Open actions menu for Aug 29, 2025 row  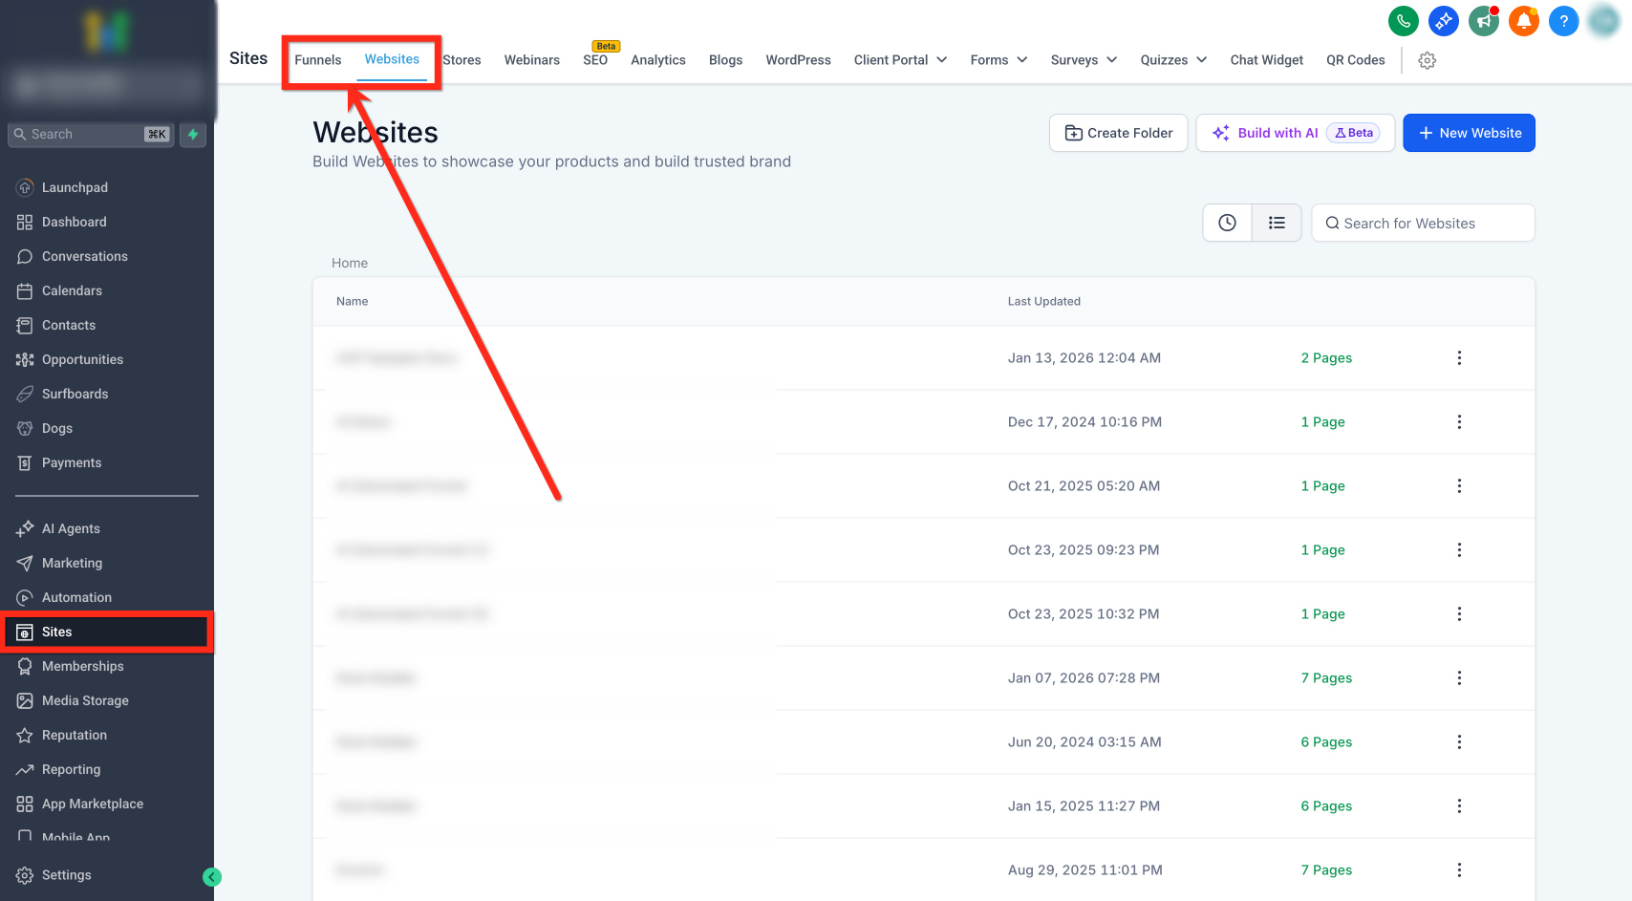[1459, 870]
